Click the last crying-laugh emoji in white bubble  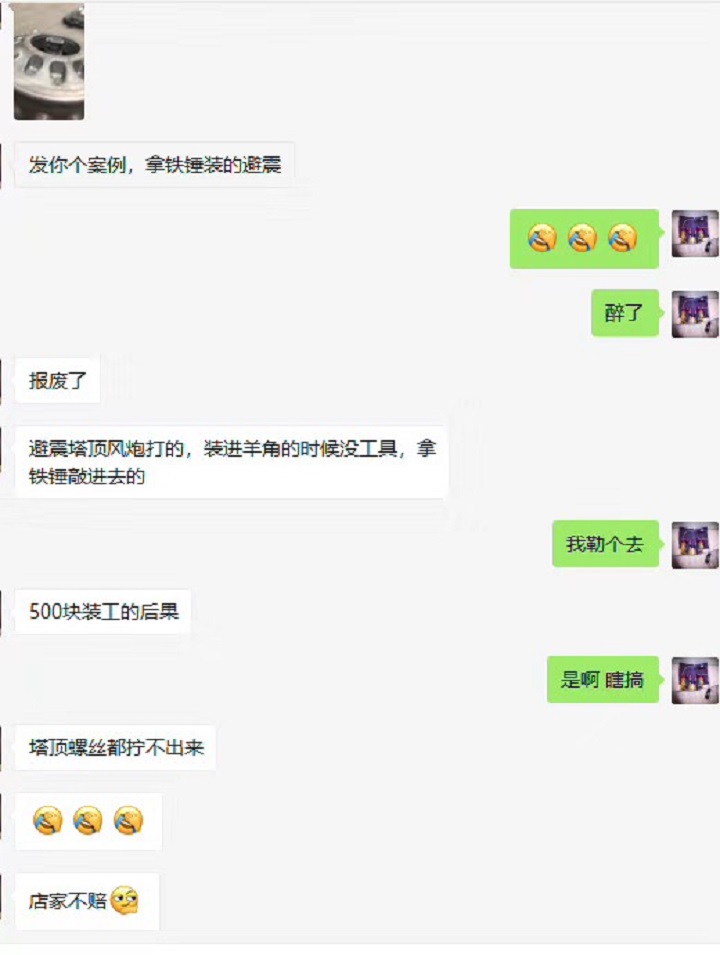(128, 820)
